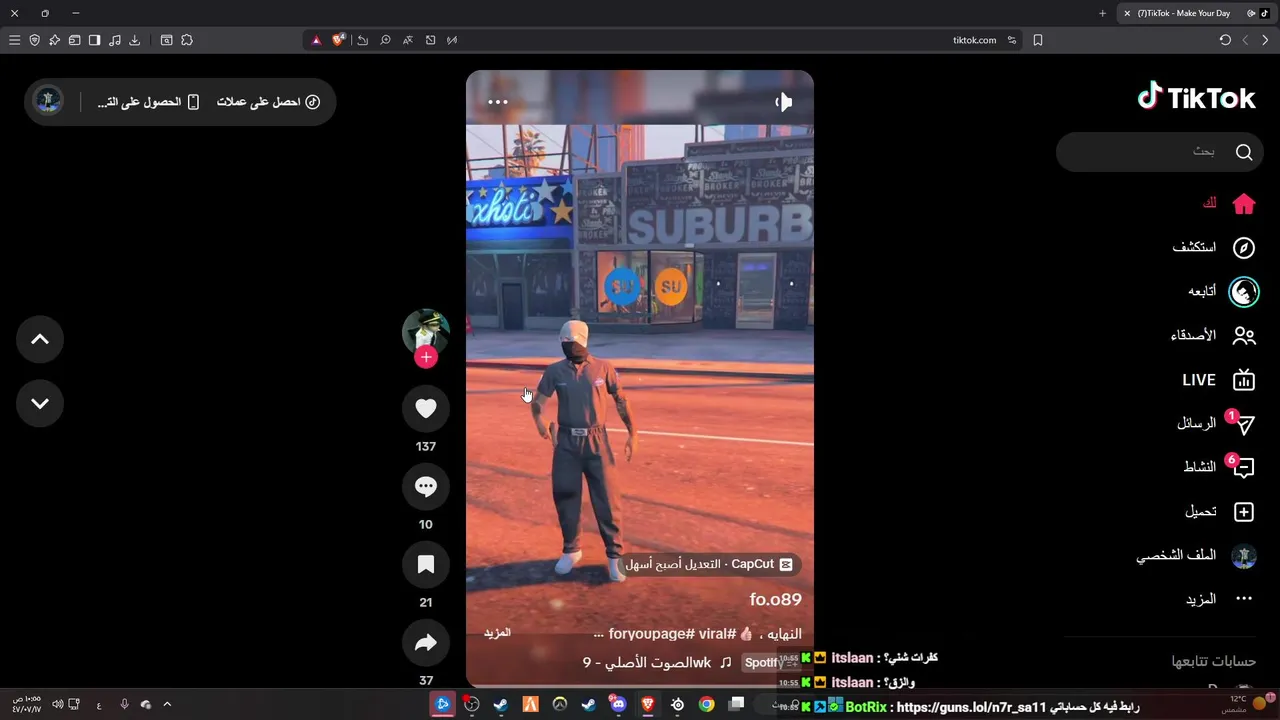Click the Get App (الحصول على الت...) button

click(148, 102)
